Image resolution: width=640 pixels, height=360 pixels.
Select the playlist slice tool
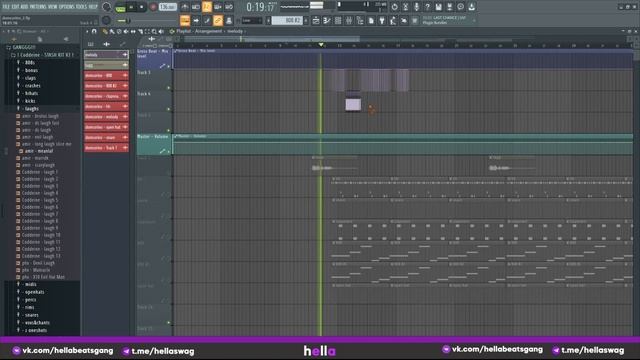tap(140, 31)
